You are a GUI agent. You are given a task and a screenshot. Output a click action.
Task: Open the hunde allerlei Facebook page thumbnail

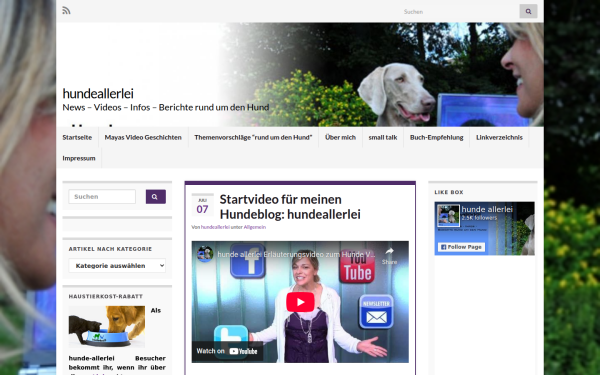(x=448, y=215)
